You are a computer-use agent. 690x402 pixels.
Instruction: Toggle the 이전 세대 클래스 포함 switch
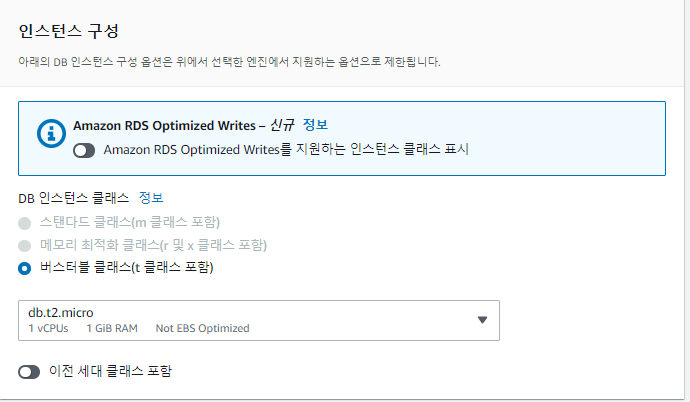click(29, 372)
